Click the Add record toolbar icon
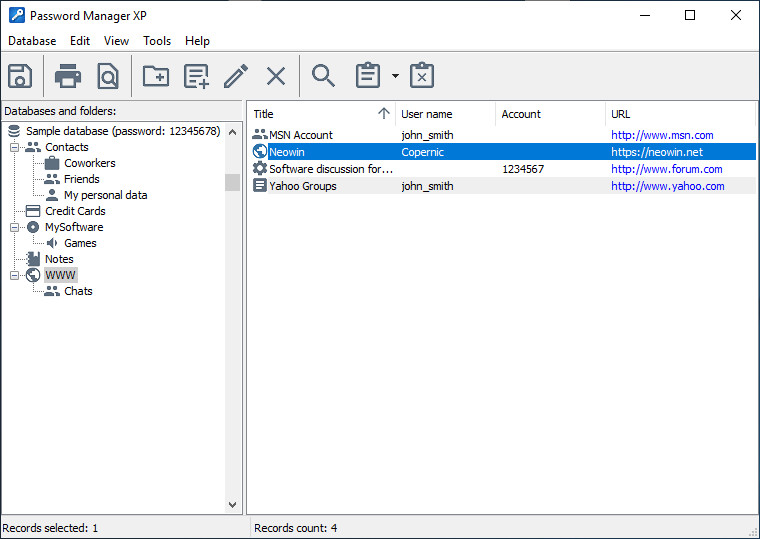760x539 pixels. 197,76
